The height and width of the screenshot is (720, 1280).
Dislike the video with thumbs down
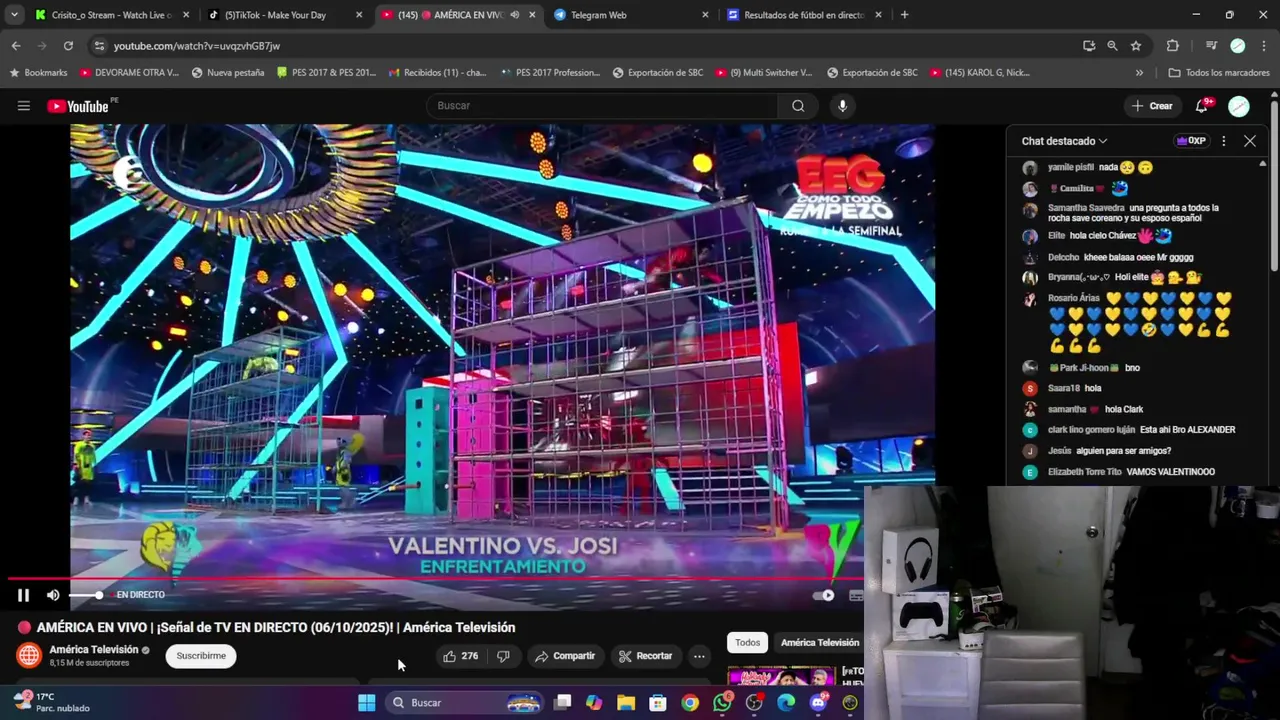coord(503,656)
